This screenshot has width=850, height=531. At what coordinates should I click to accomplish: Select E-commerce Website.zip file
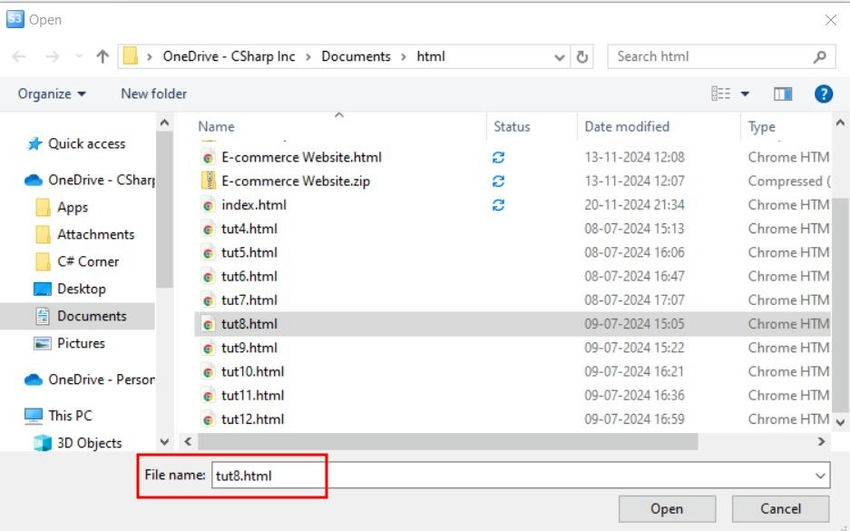click(x=295, y=181)
